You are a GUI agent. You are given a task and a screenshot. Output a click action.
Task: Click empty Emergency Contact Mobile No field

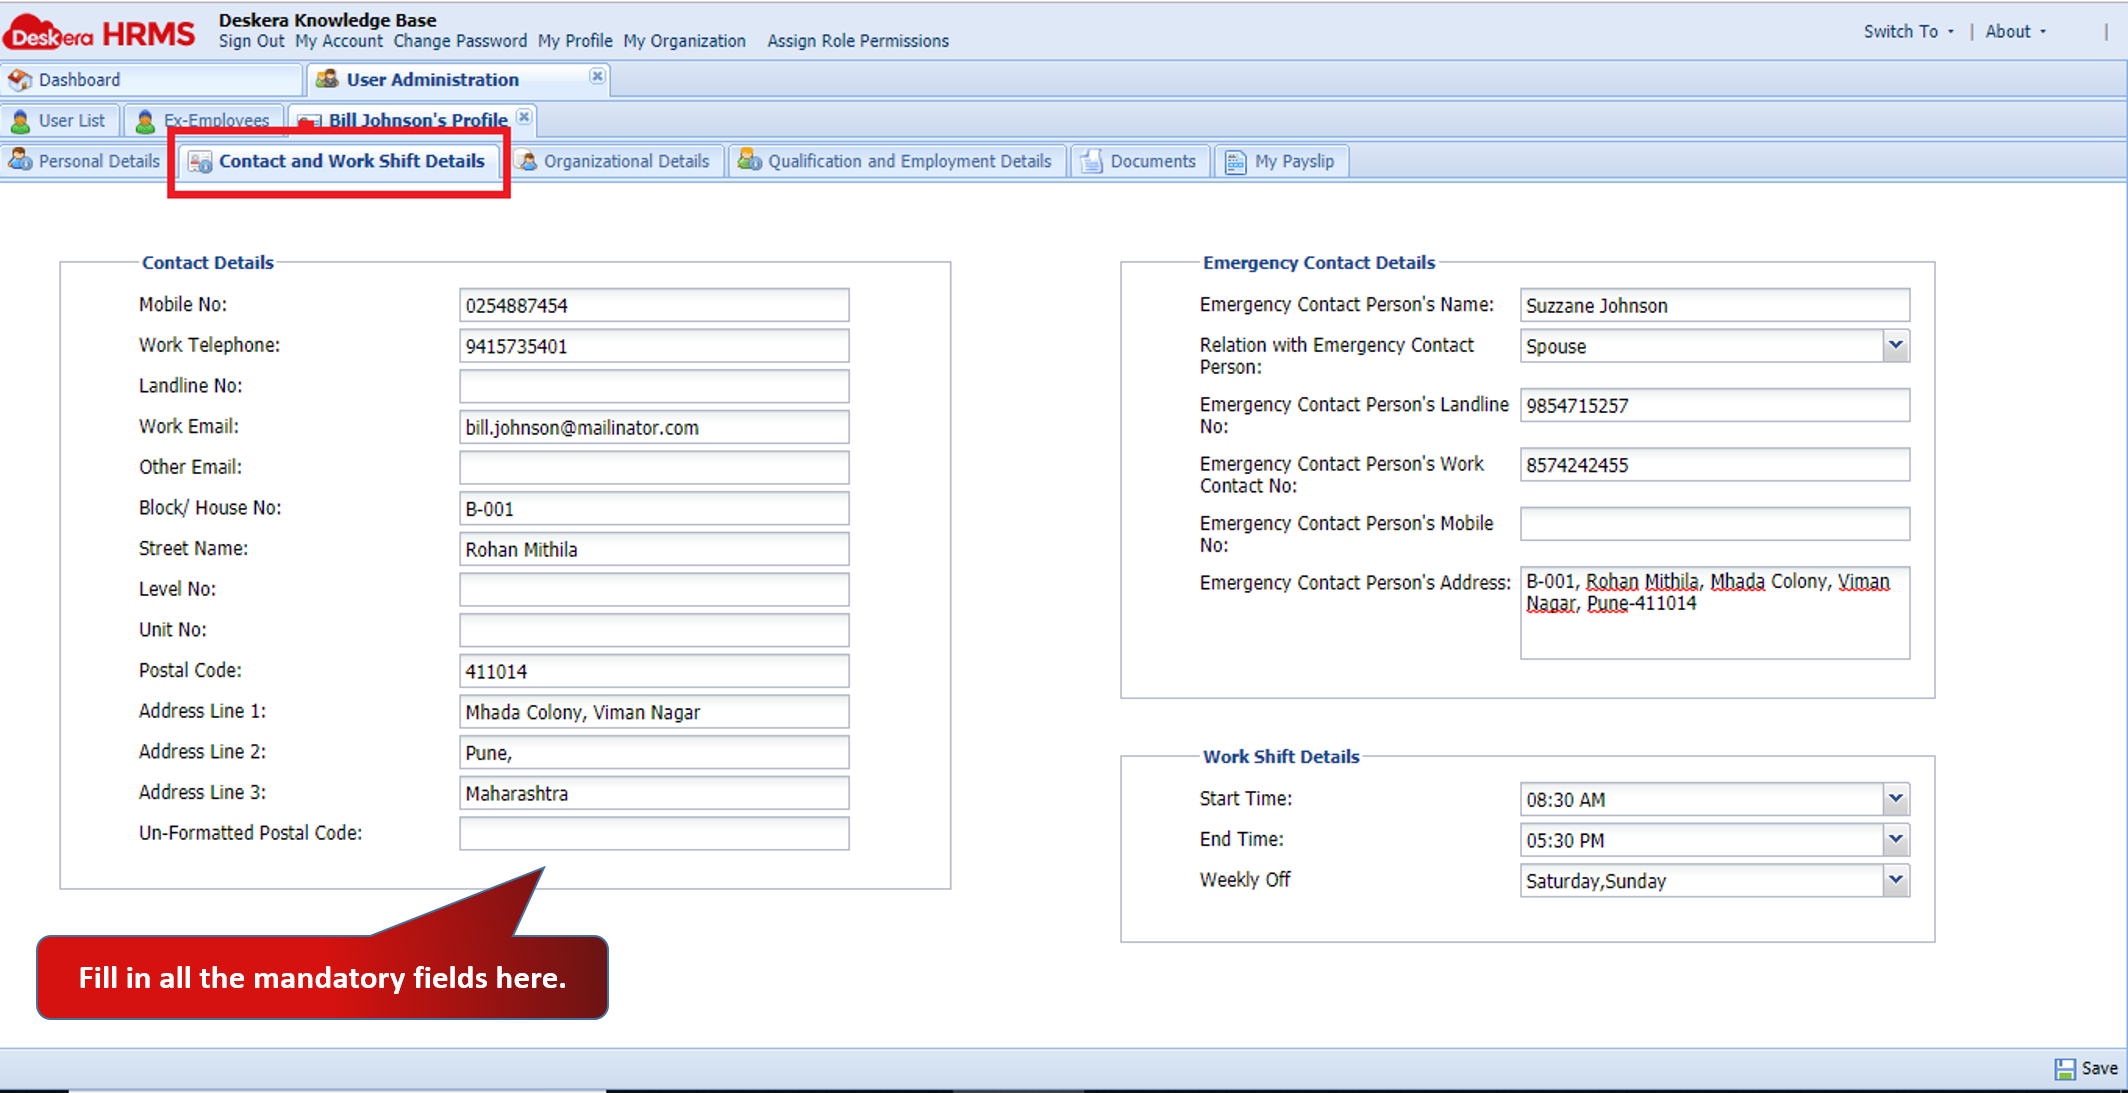point(1714,523)
